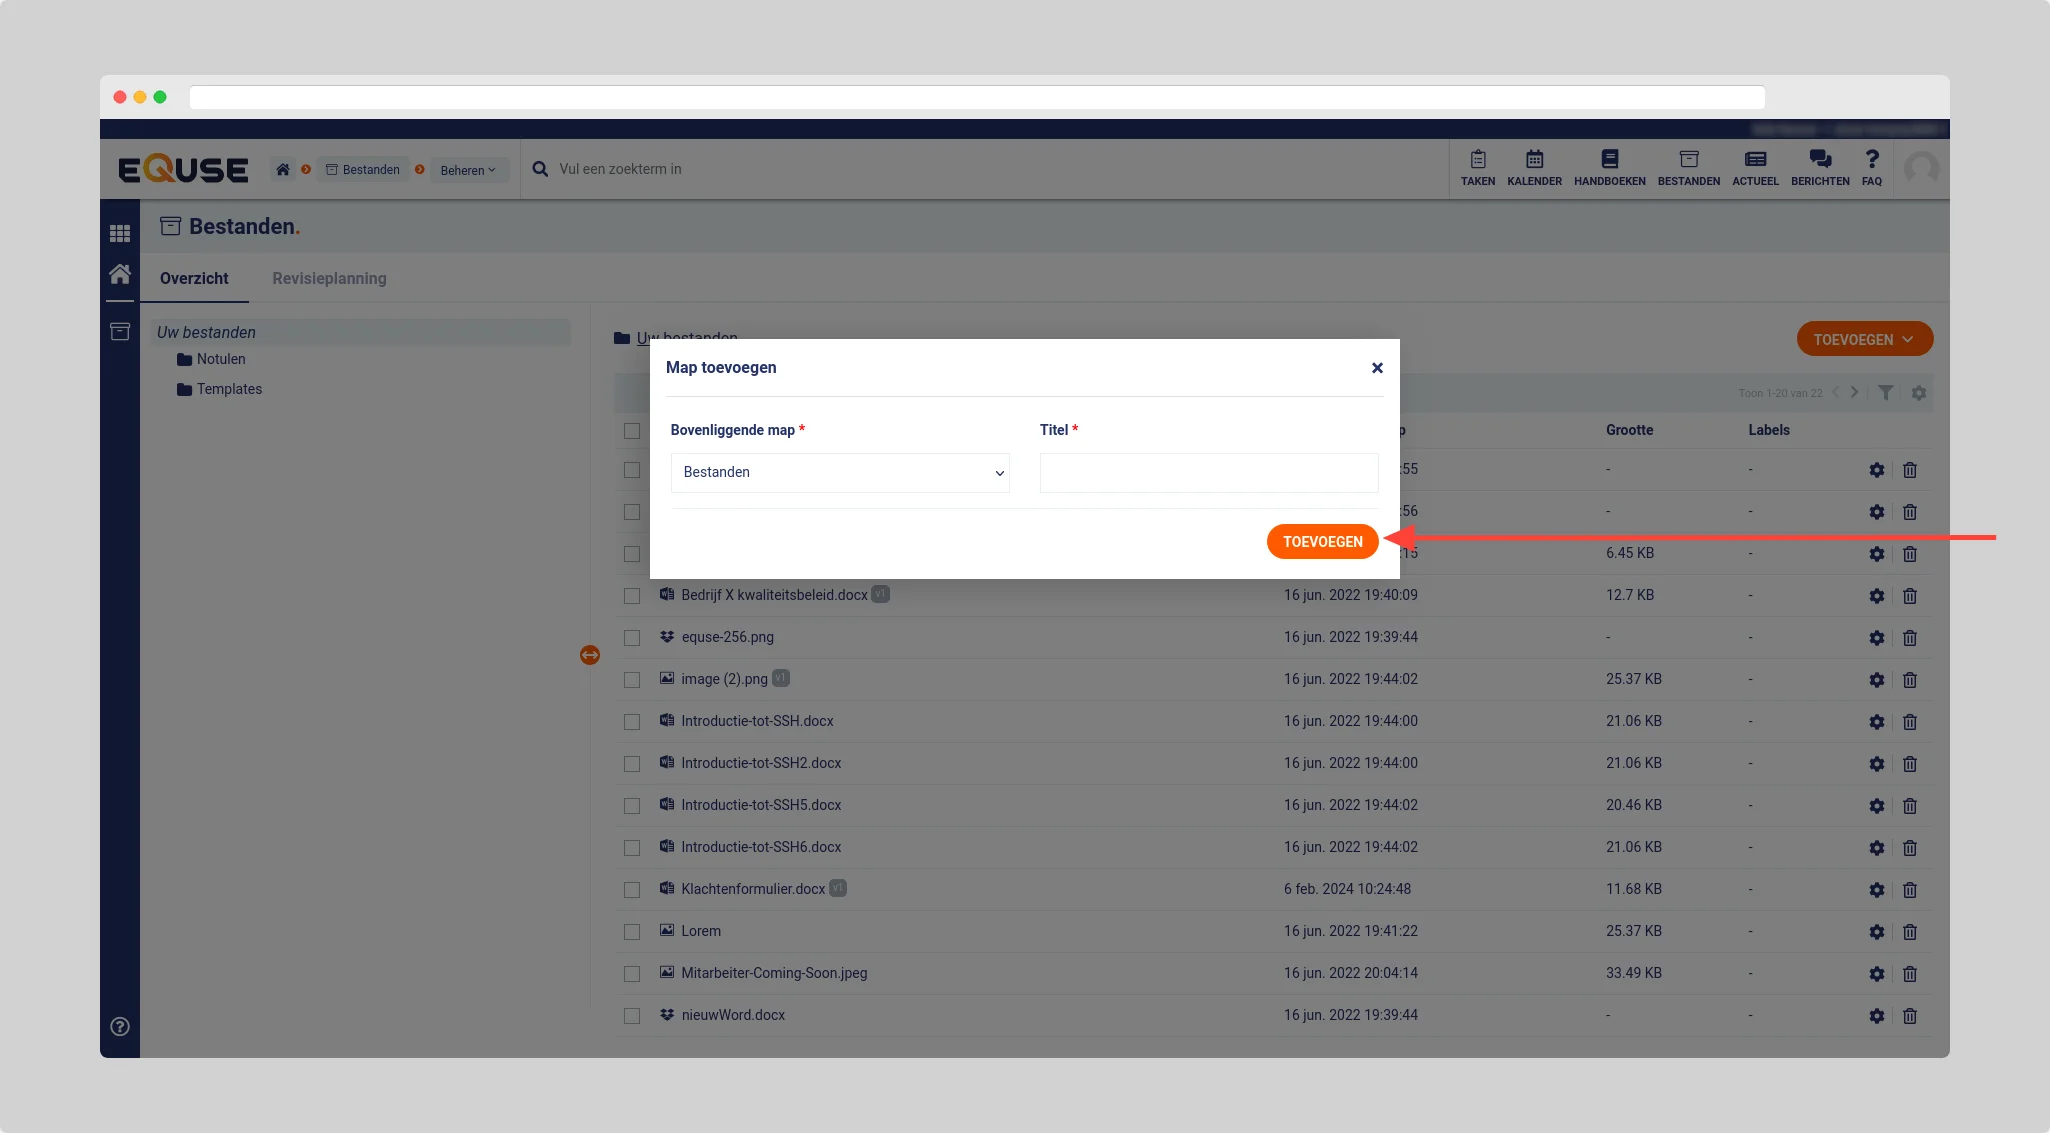Screen dimensions: 2050x1133
Task: Open the Taken icon in the top bar
Action: 1477,167
